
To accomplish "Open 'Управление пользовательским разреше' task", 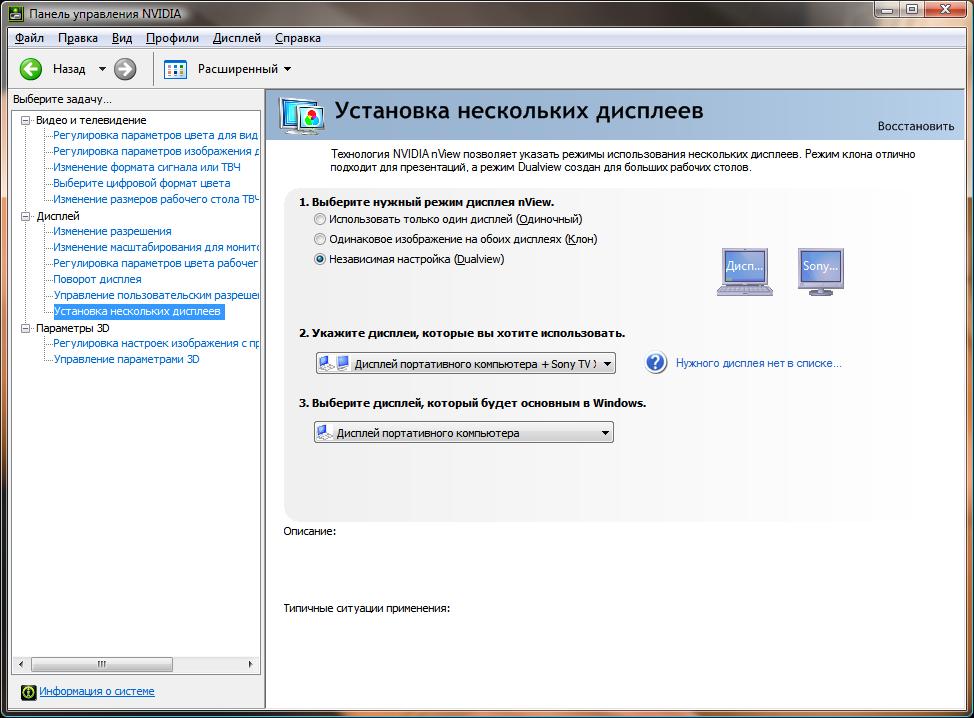I will point(156,296).
